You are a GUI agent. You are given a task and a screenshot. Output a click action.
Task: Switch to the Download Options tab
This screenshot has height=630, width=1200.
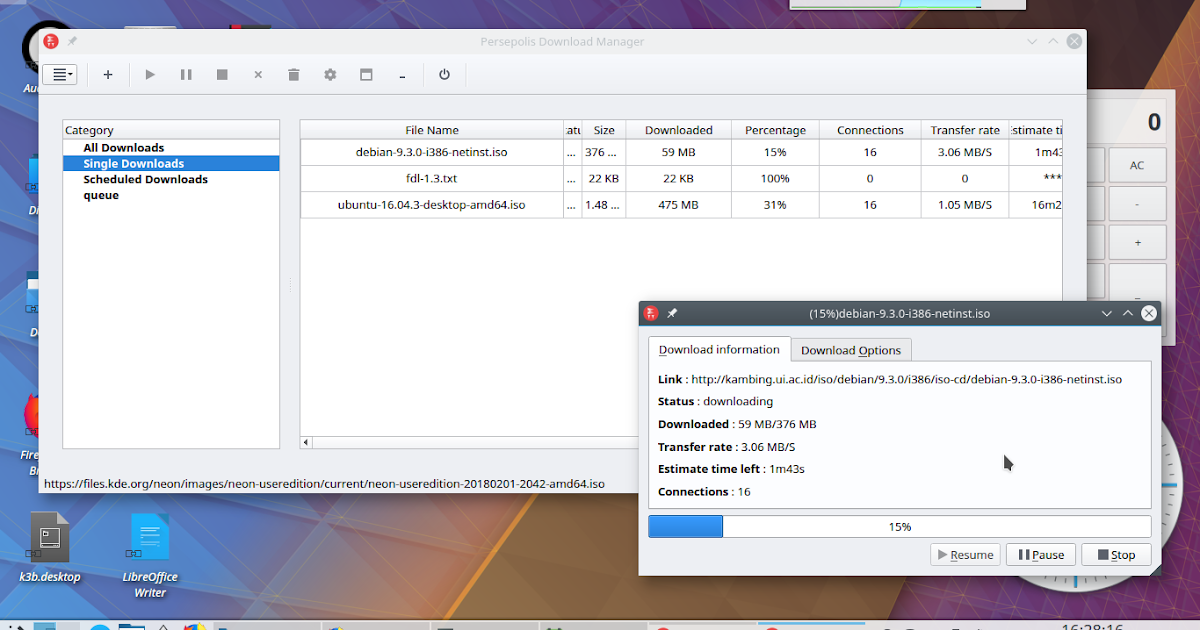[850, 349]
